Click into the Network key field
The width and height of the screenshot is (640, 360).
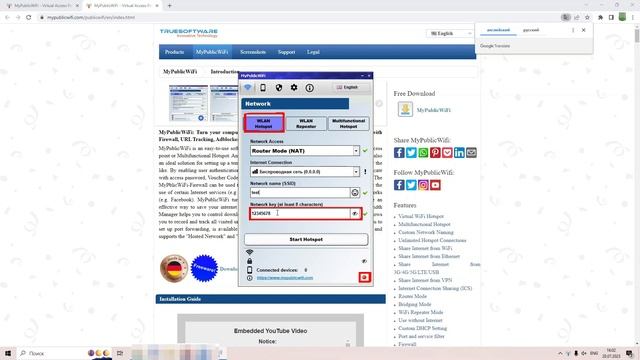point(300,213)
